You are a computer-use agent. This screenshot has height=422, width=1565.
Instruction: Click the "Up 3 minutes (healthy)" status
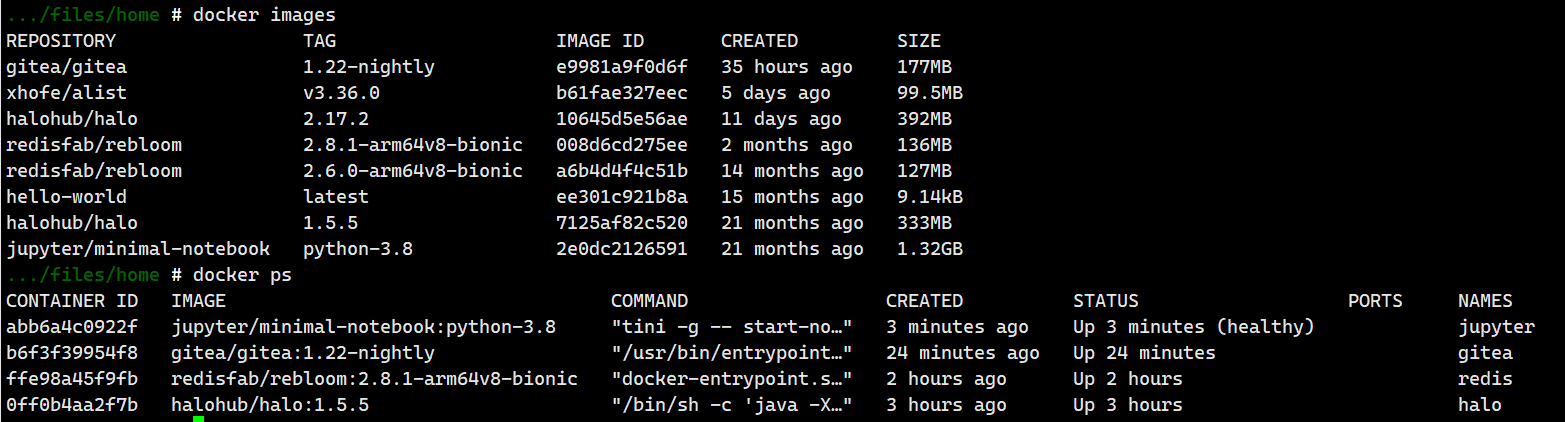pos(1193,327)
